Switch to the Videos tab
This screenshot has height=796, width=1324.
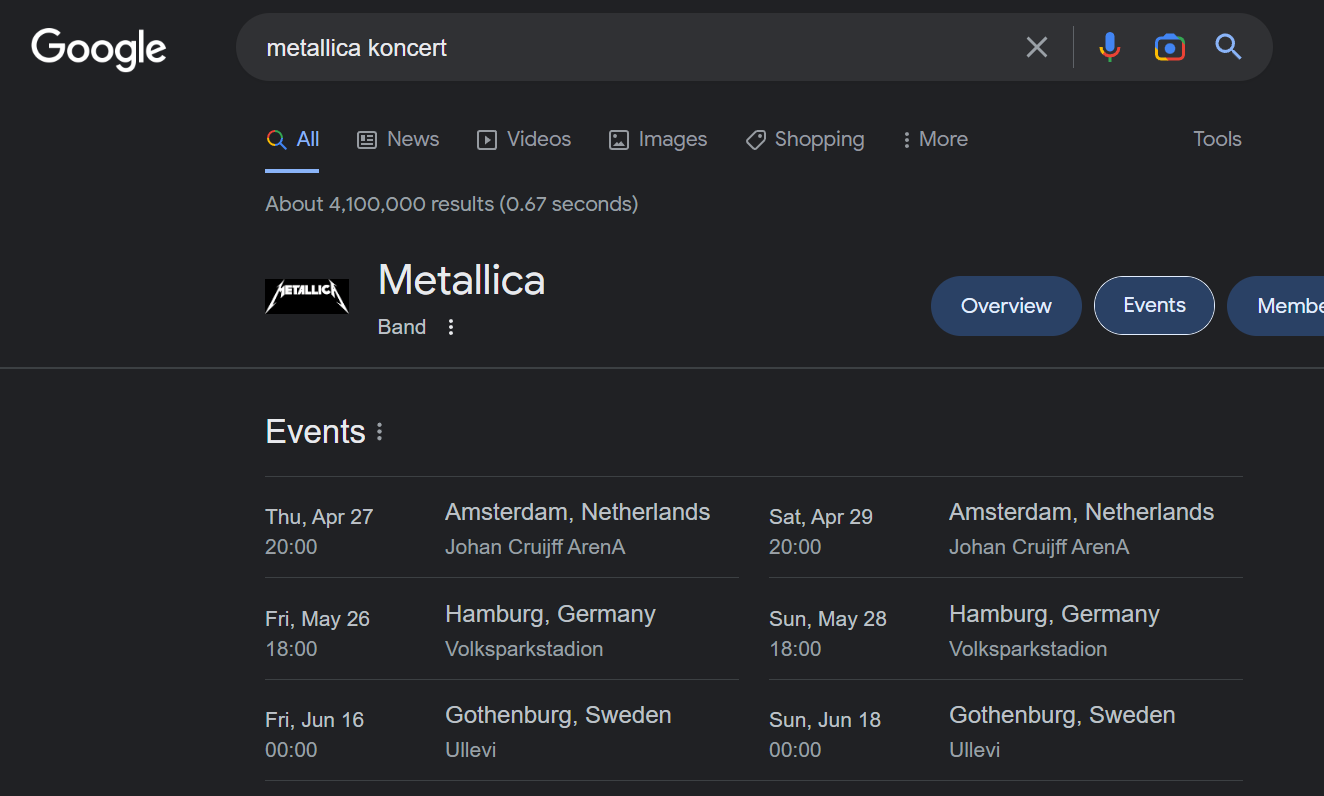[524, 139]
